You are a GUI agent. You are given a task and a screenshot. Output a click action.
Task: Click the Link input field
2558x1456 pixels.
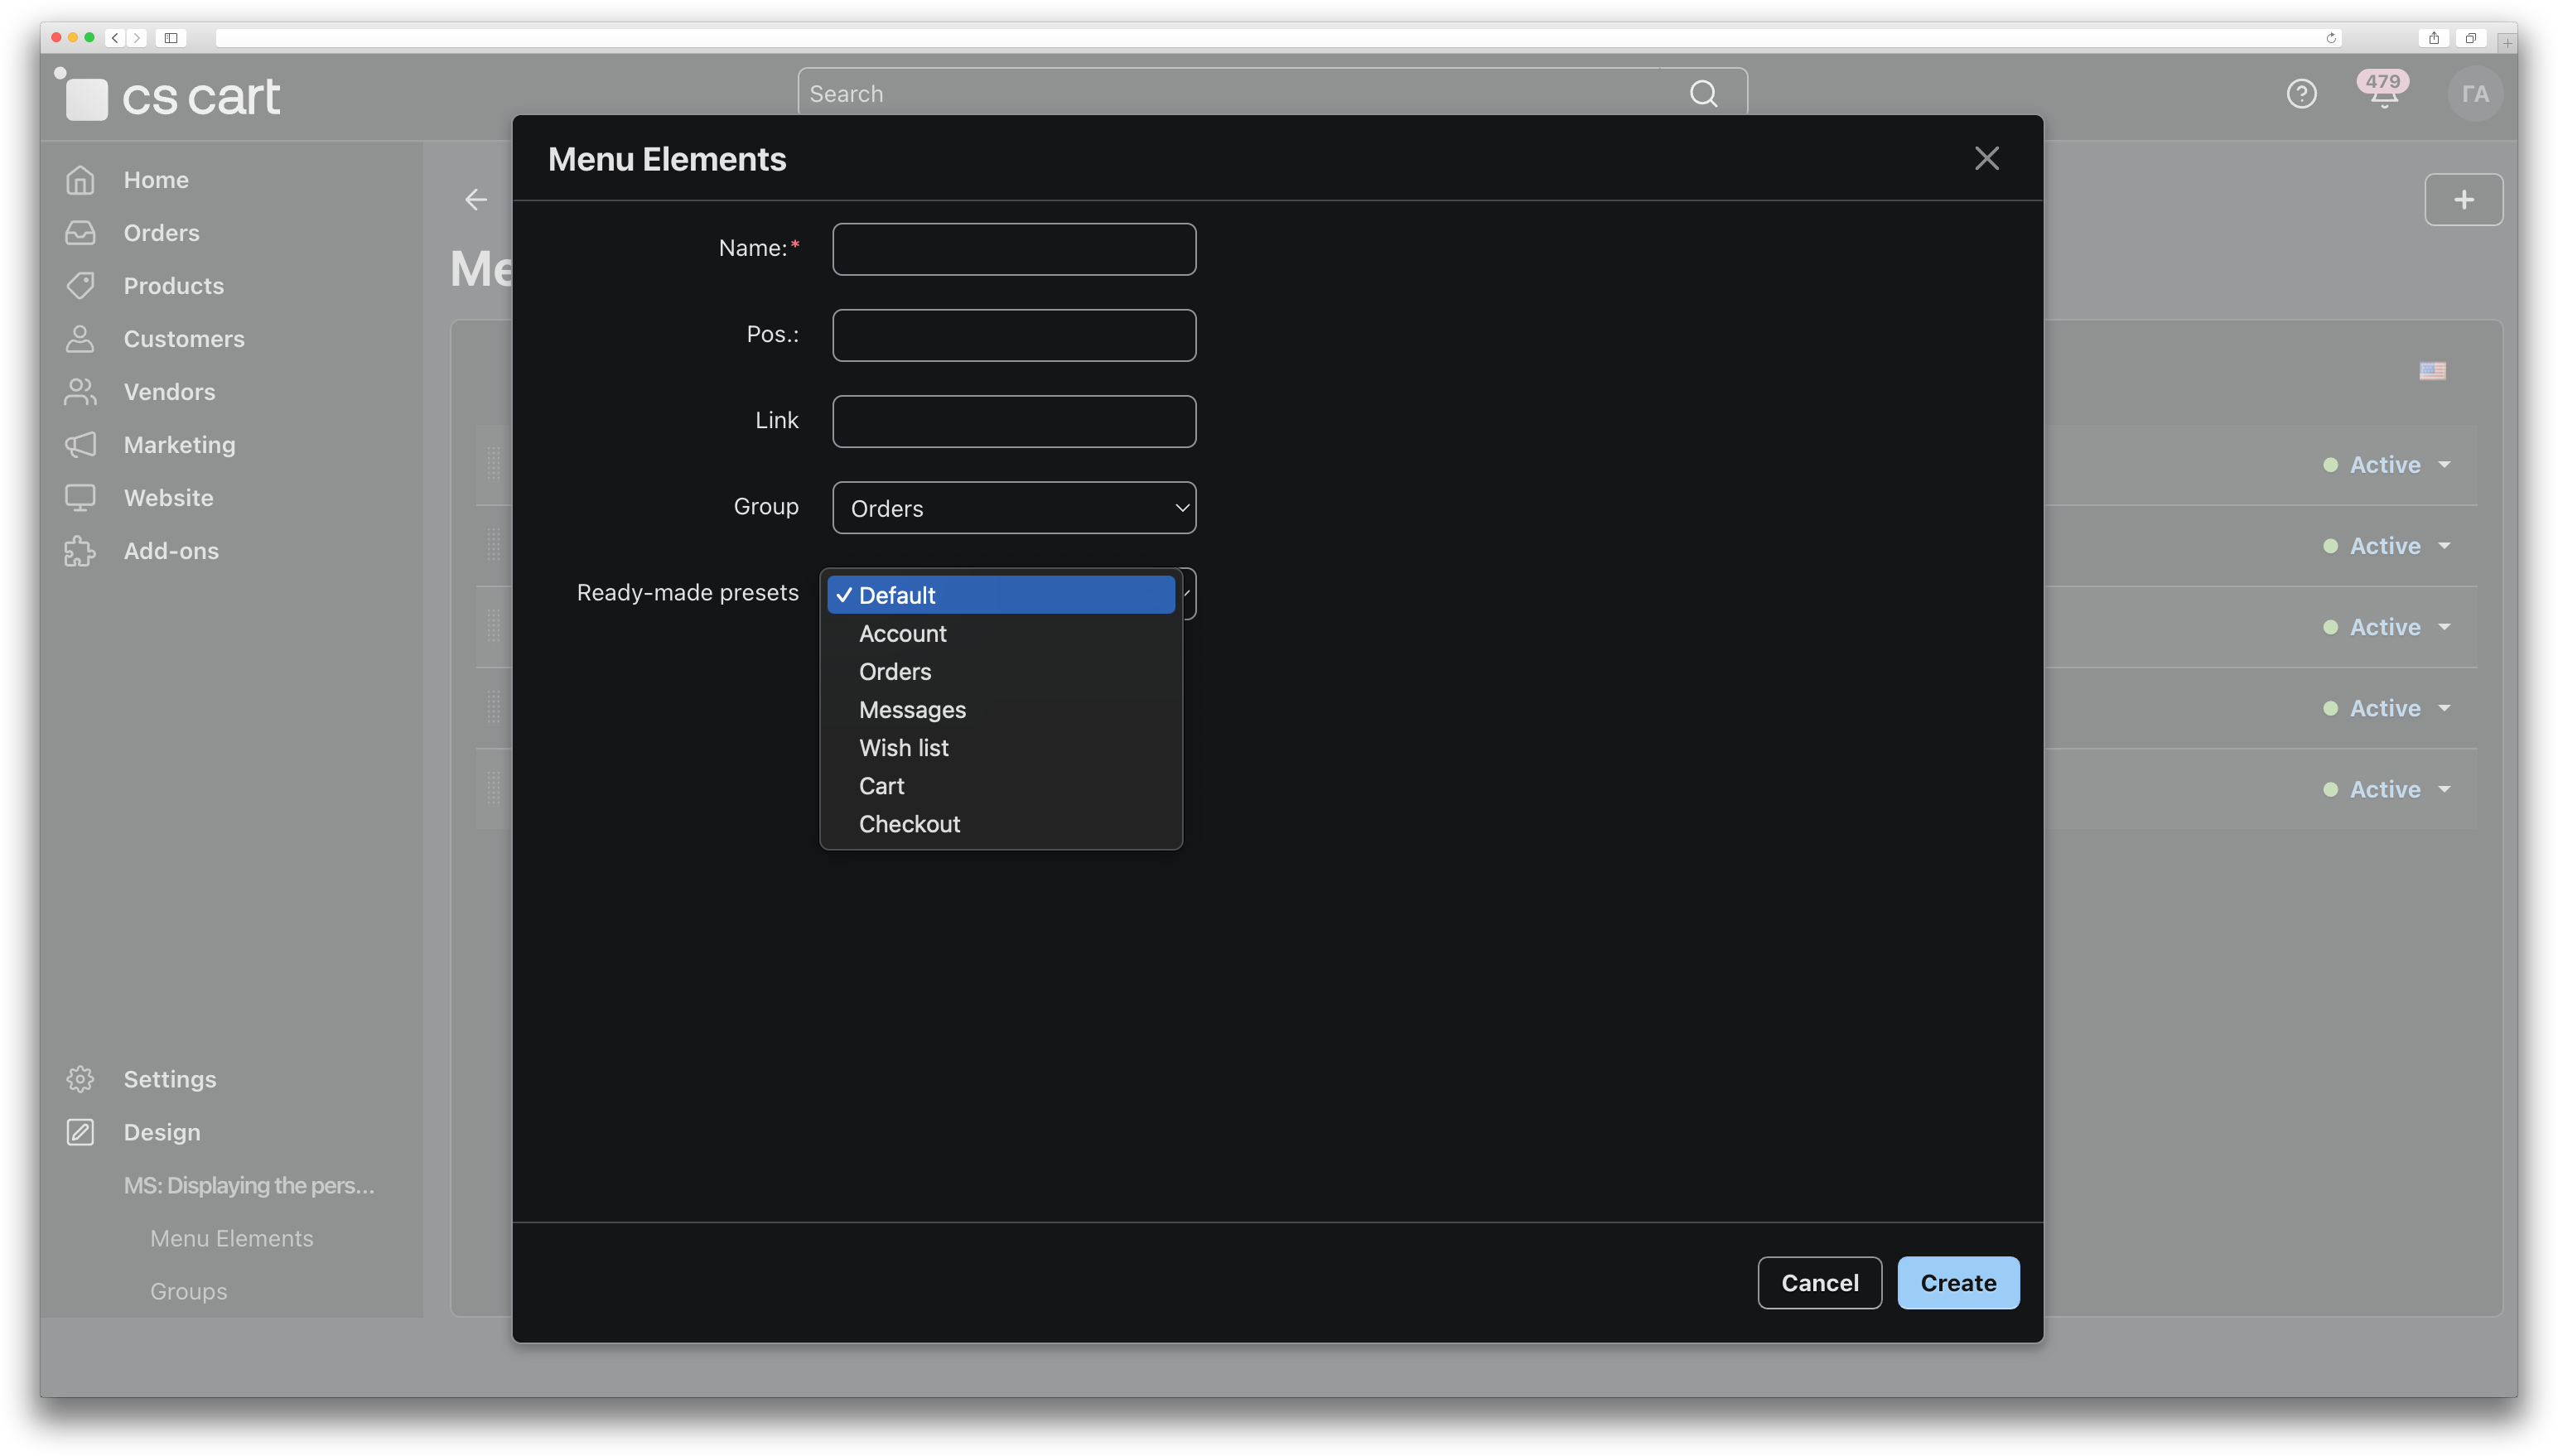(x=1013, y=421)
